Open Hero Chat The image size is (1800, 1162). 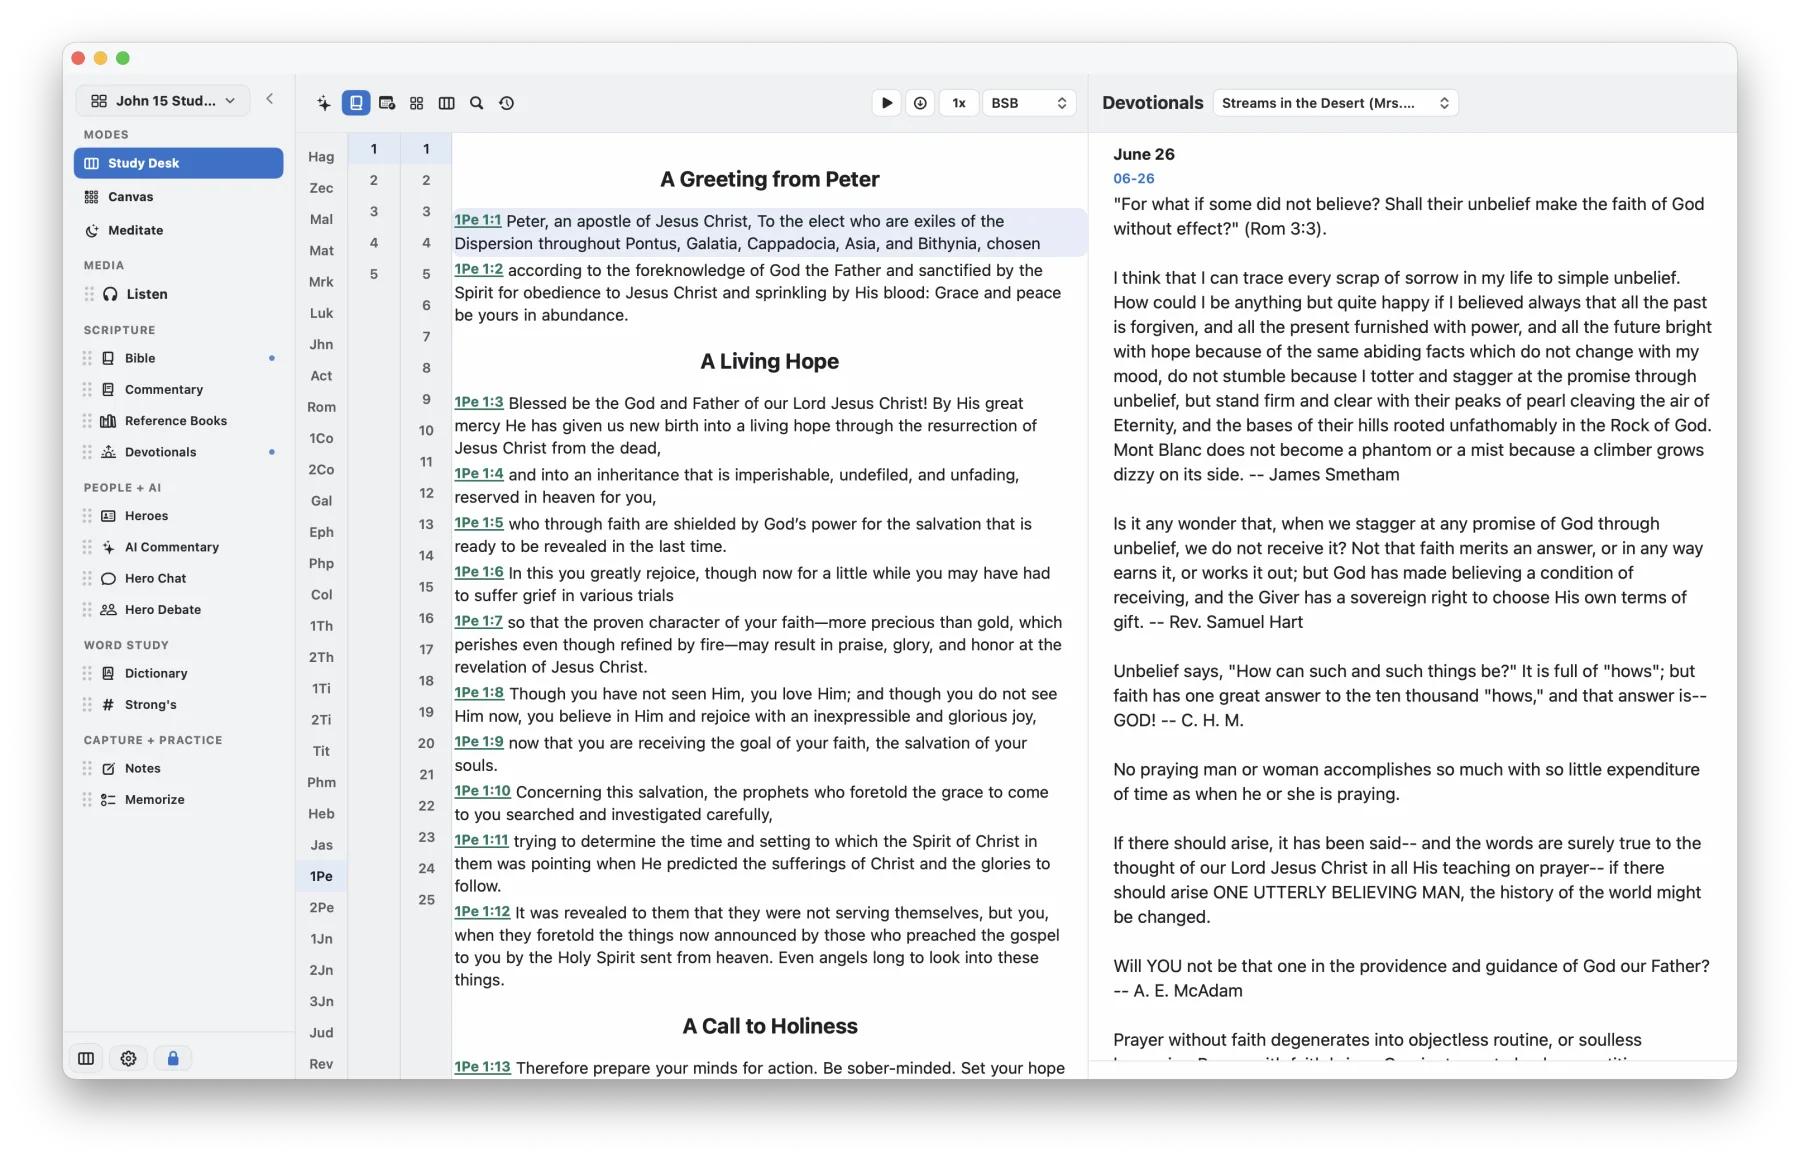click(179, 578)
